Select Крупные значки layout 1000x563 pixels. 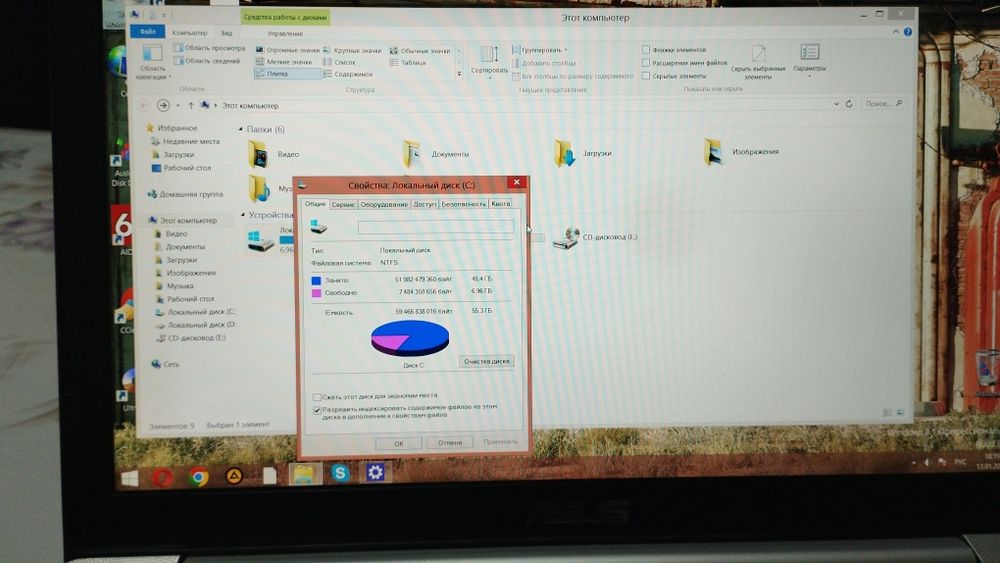point(352,50)
